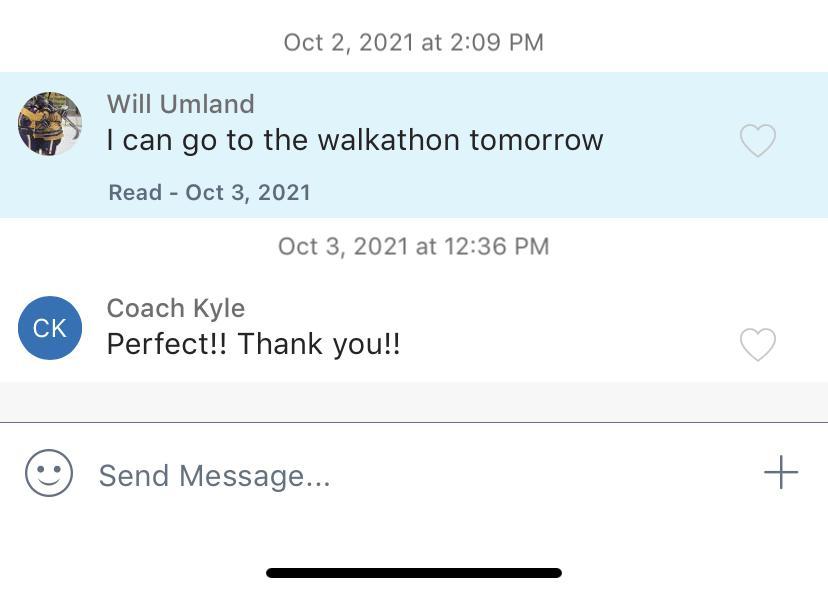The width and height of the screenshot is (828, 594).
Task: Open the emoji picker smiley icon
Action: coord(49,473)
